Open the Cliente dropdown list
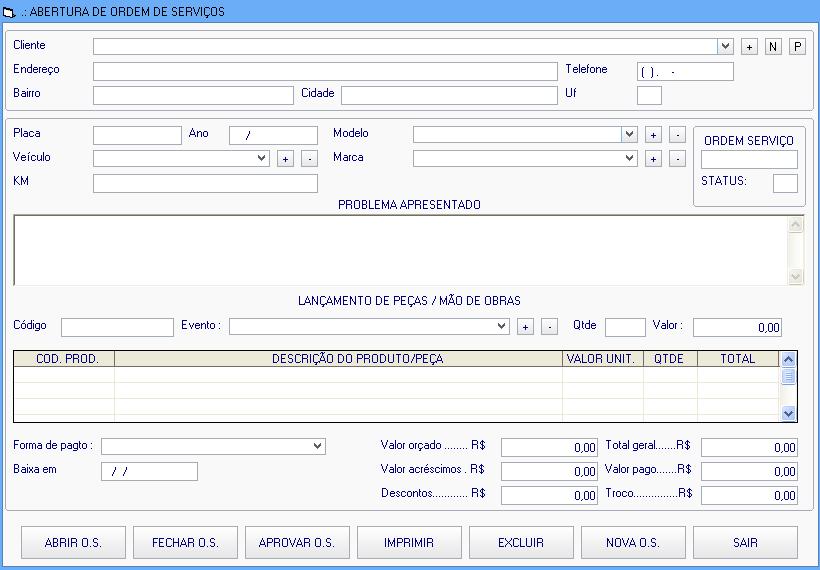The width and height of the screenshot is (820, 570). pyautogui.click(x=725, y=47)
